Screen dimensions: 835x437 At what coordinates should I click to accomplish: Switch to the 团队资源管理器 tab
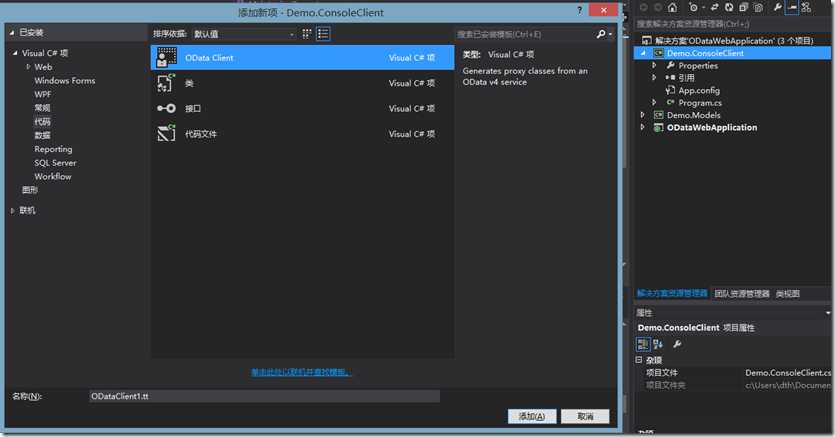(742, 293)
